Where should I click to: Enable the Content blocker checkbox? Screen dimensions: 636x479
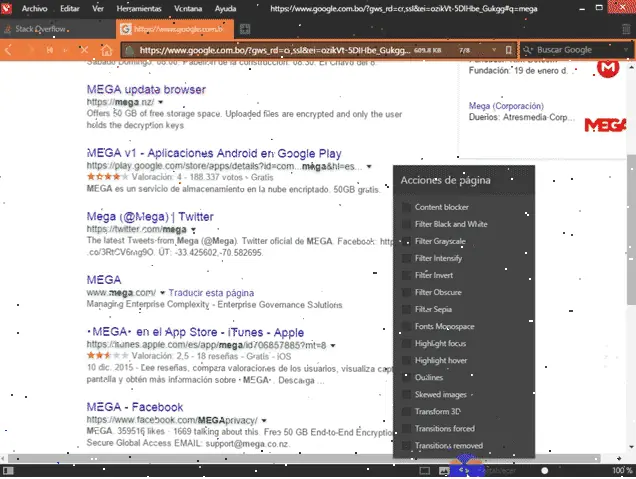point(406,207)
